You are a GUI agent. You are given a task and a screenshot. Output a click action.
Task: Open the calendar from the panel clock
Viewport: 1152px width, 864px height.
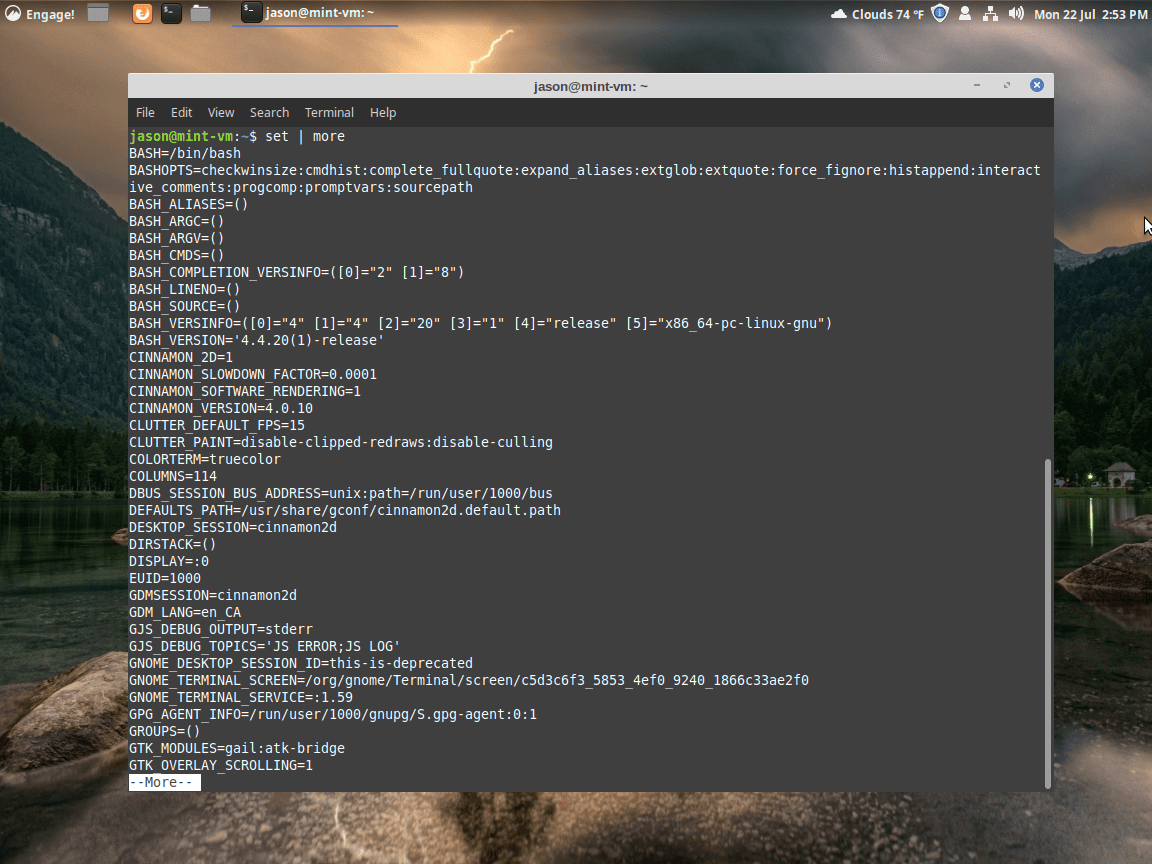pyautogui.click(x=1090, y=14)
